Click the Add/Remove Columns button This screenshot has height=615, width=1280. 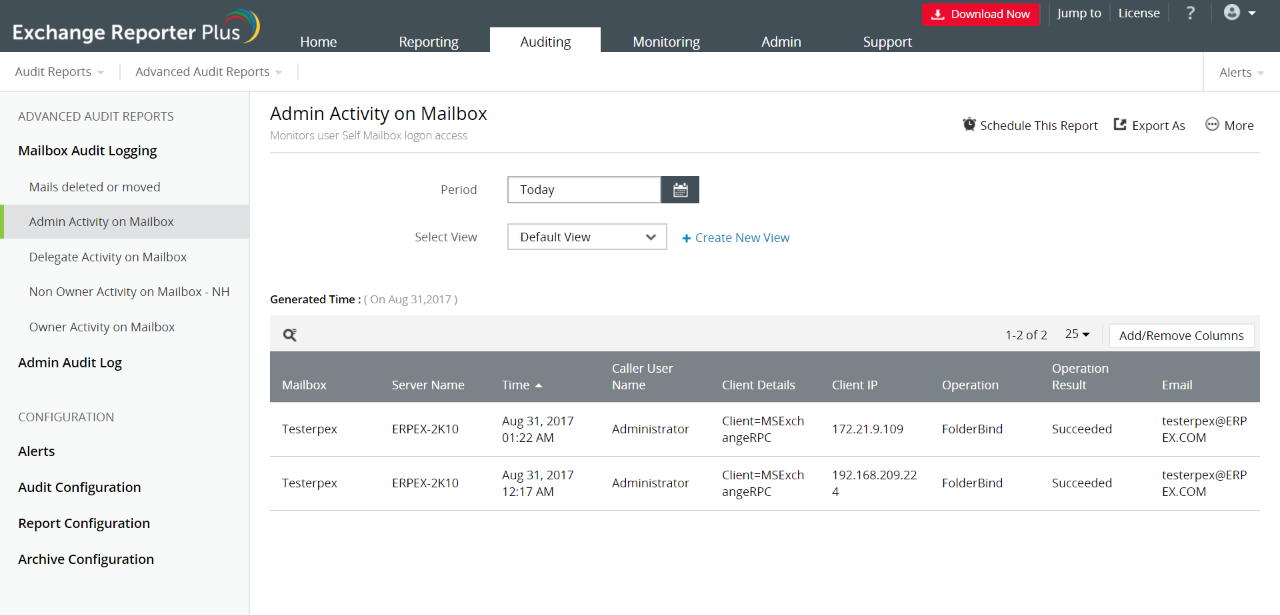click(x=1181, y=336)
